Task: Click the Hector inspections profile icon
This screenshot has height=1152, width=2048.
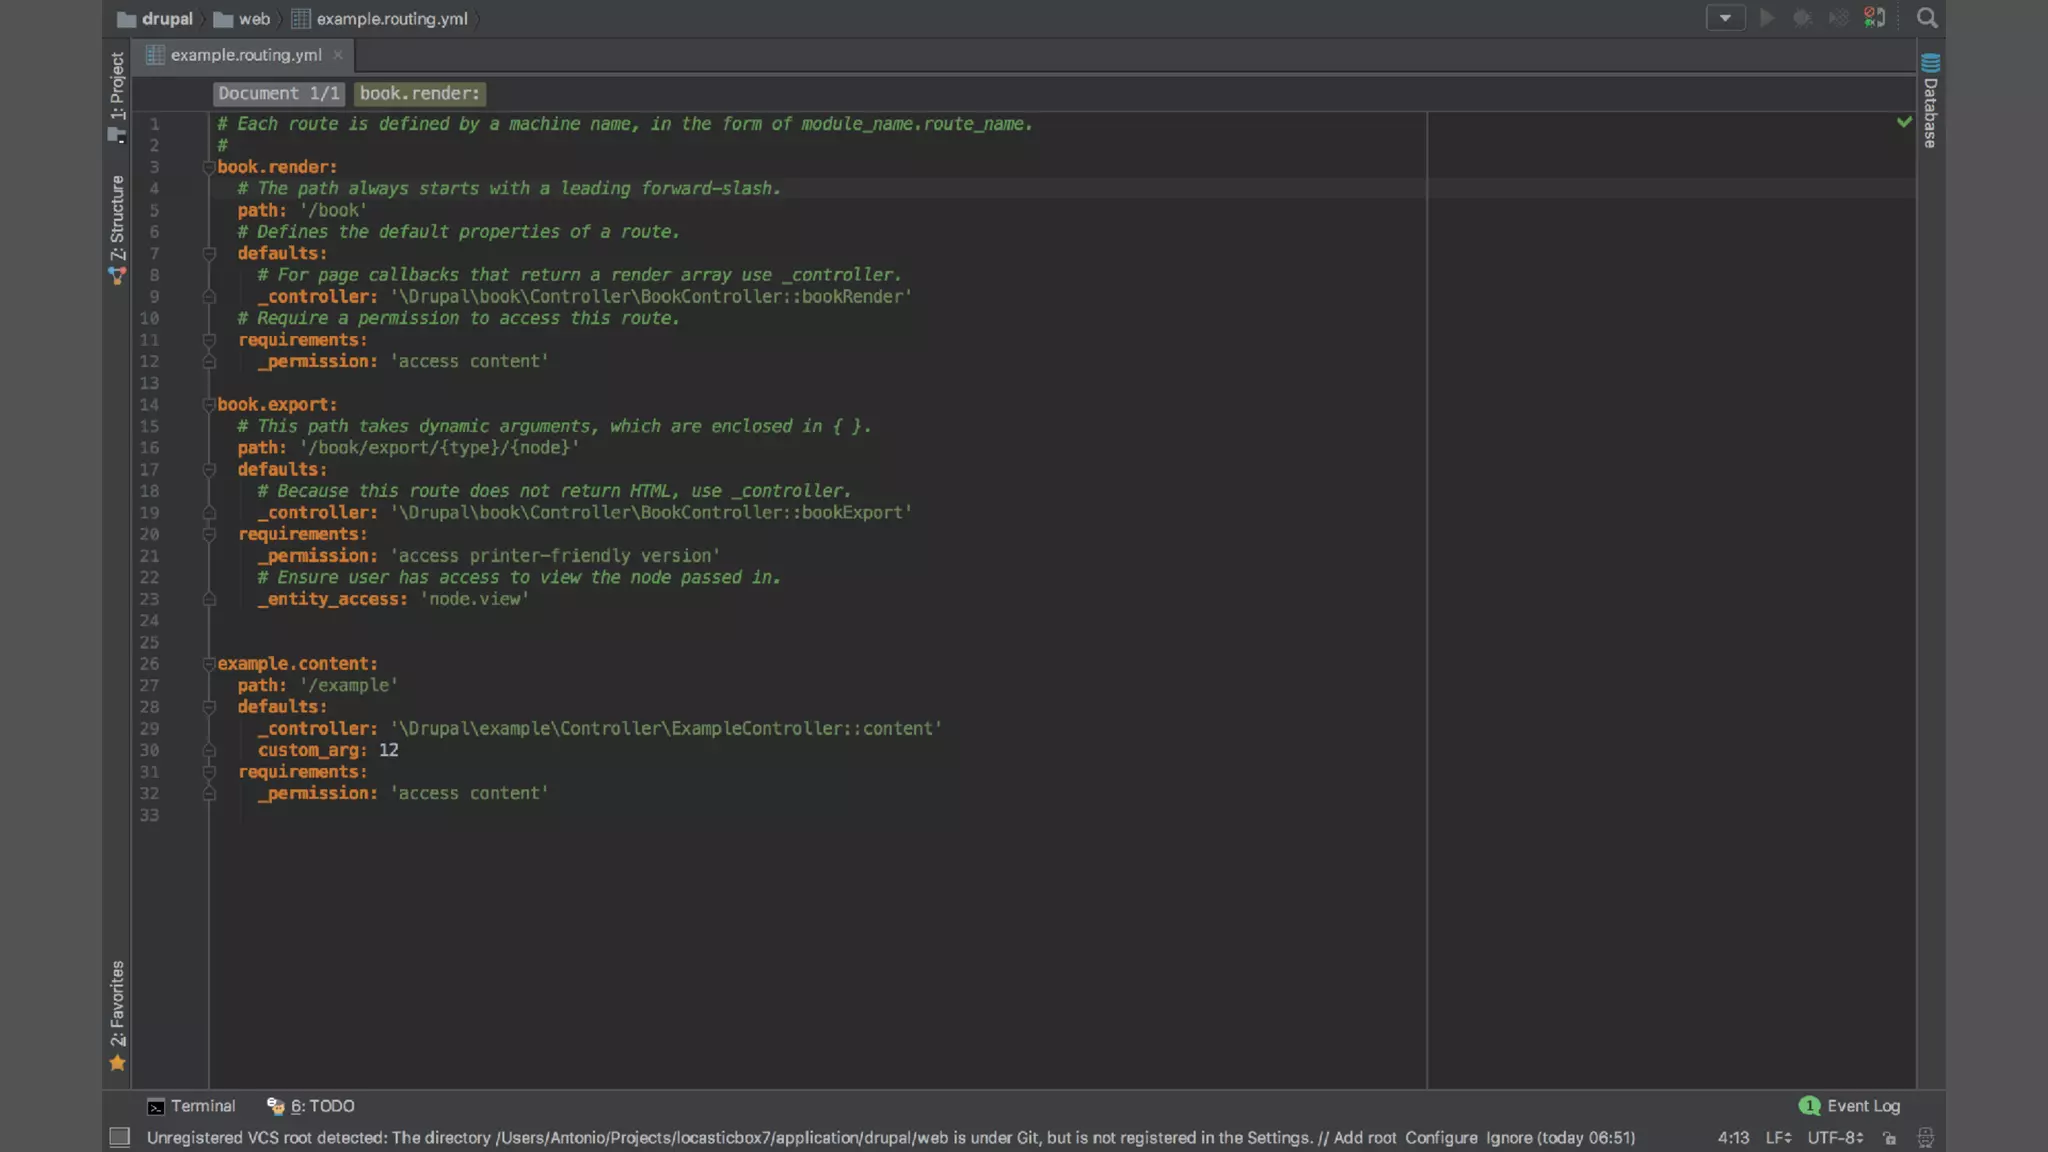Action: point(1925,1138)
